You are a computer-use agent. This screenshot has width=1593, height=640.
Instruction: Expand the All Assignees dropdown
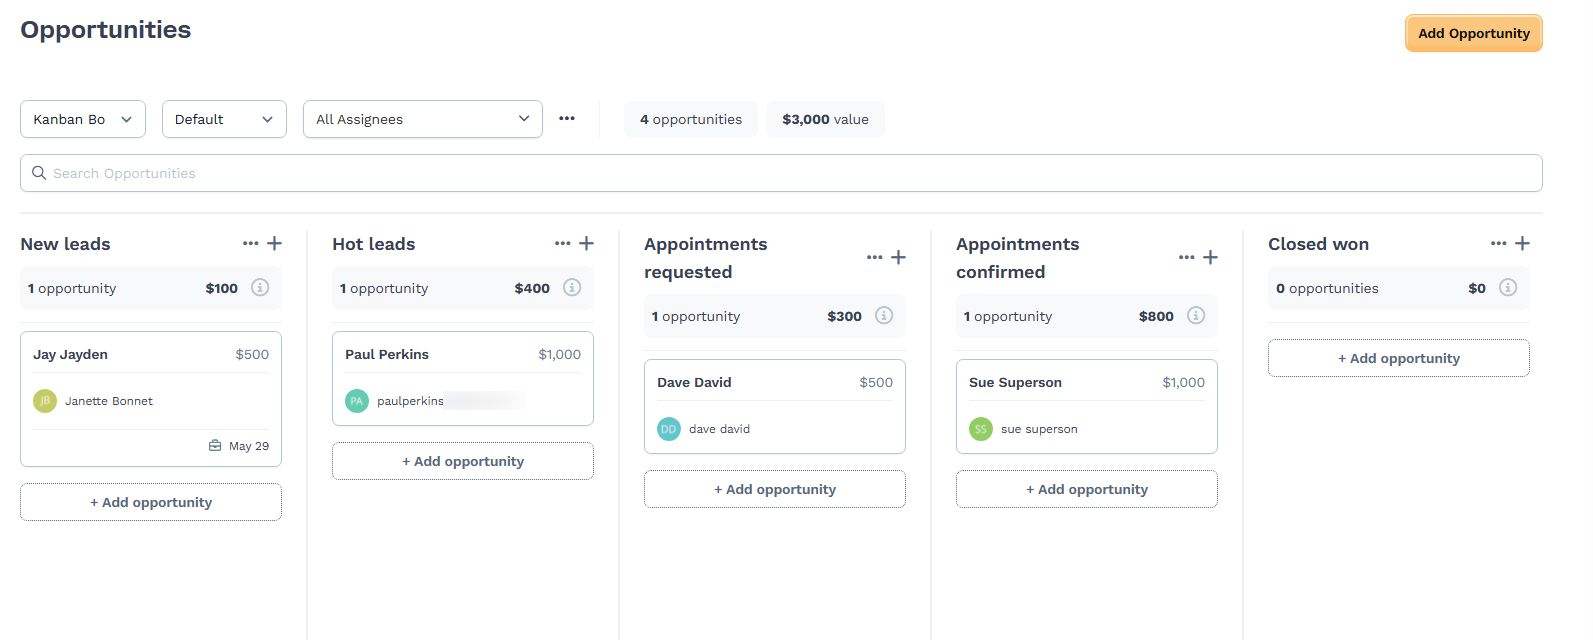pyautogui.click(x=422, y=118)
